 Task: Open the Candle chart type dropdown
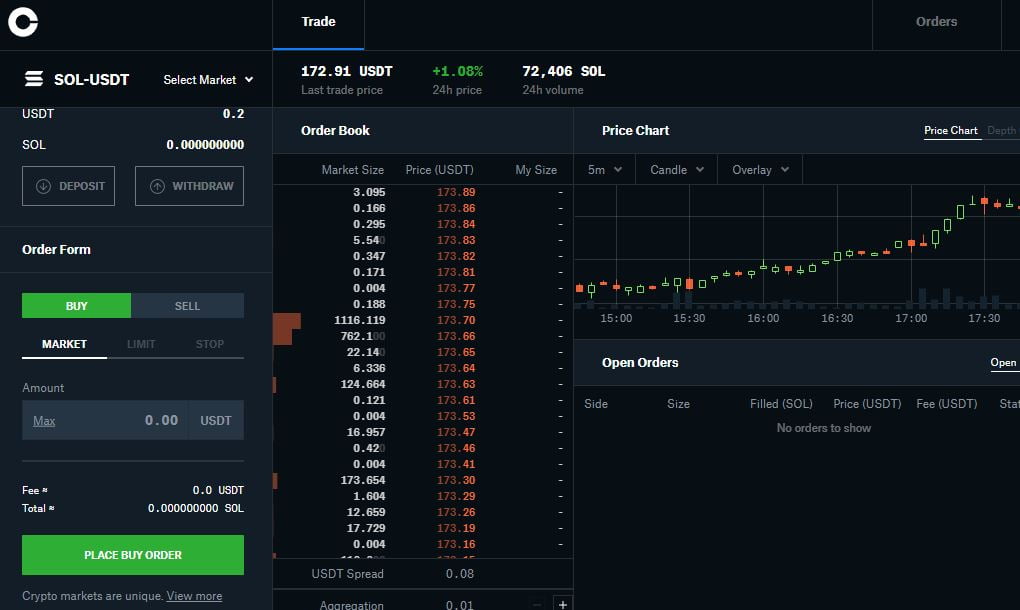[676, 170]
